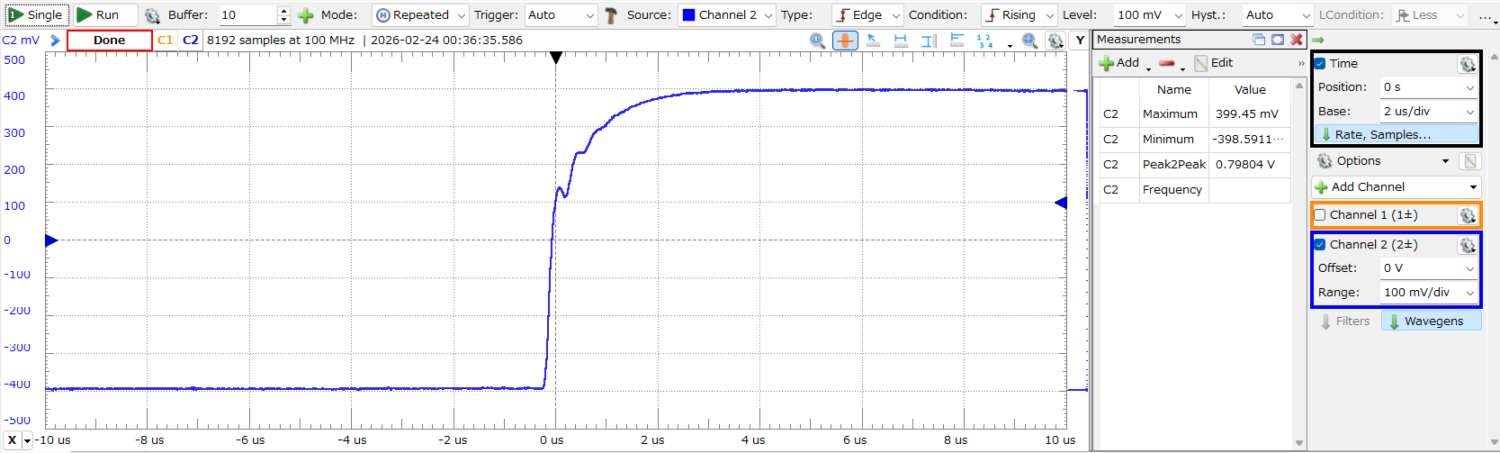
Task: Open the time Base dropdown (2 us/div)
Action: coord(1428,111)
